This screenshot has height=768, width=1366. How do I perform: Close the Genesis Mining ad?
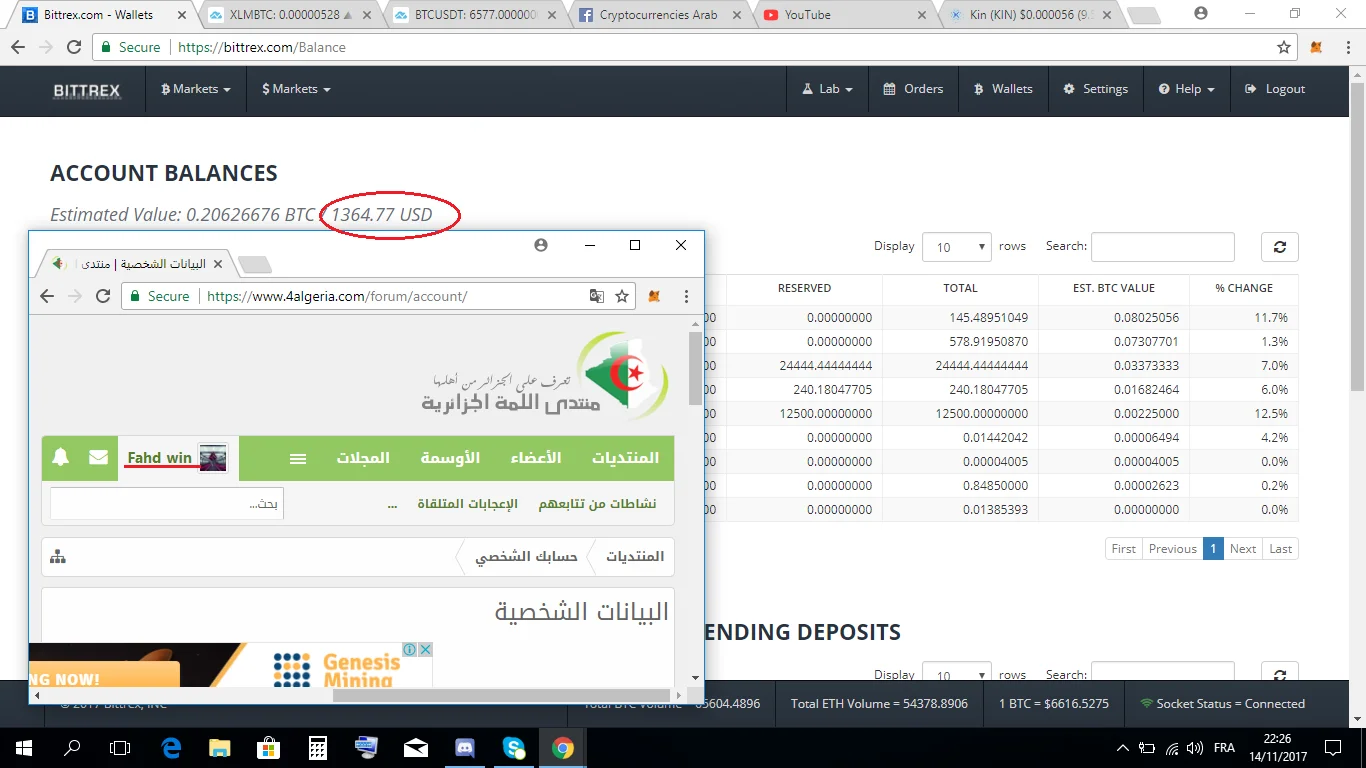(425, 650)
